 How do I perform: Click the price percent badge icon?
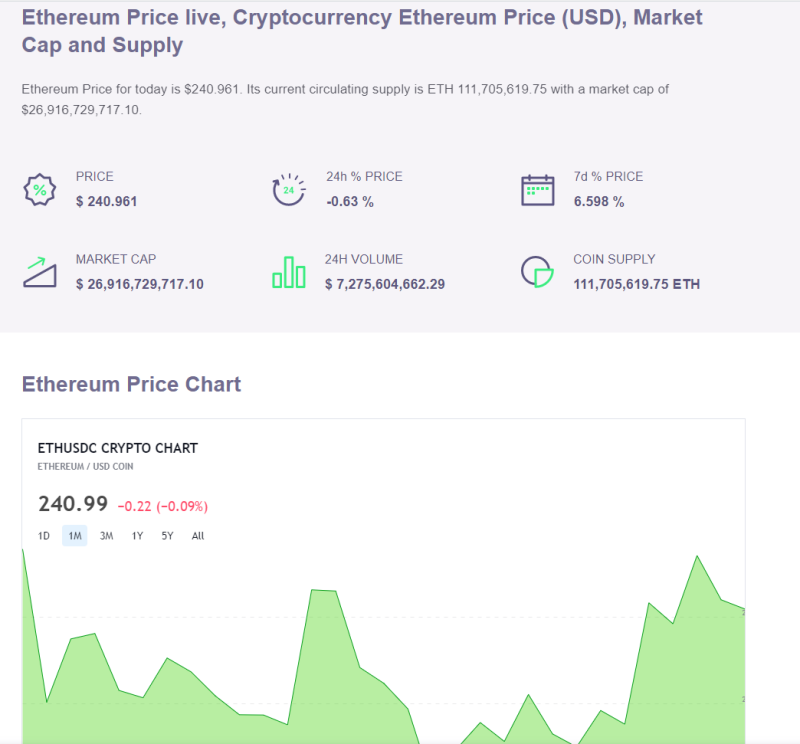pyautogui.click(x=40, y=189)
